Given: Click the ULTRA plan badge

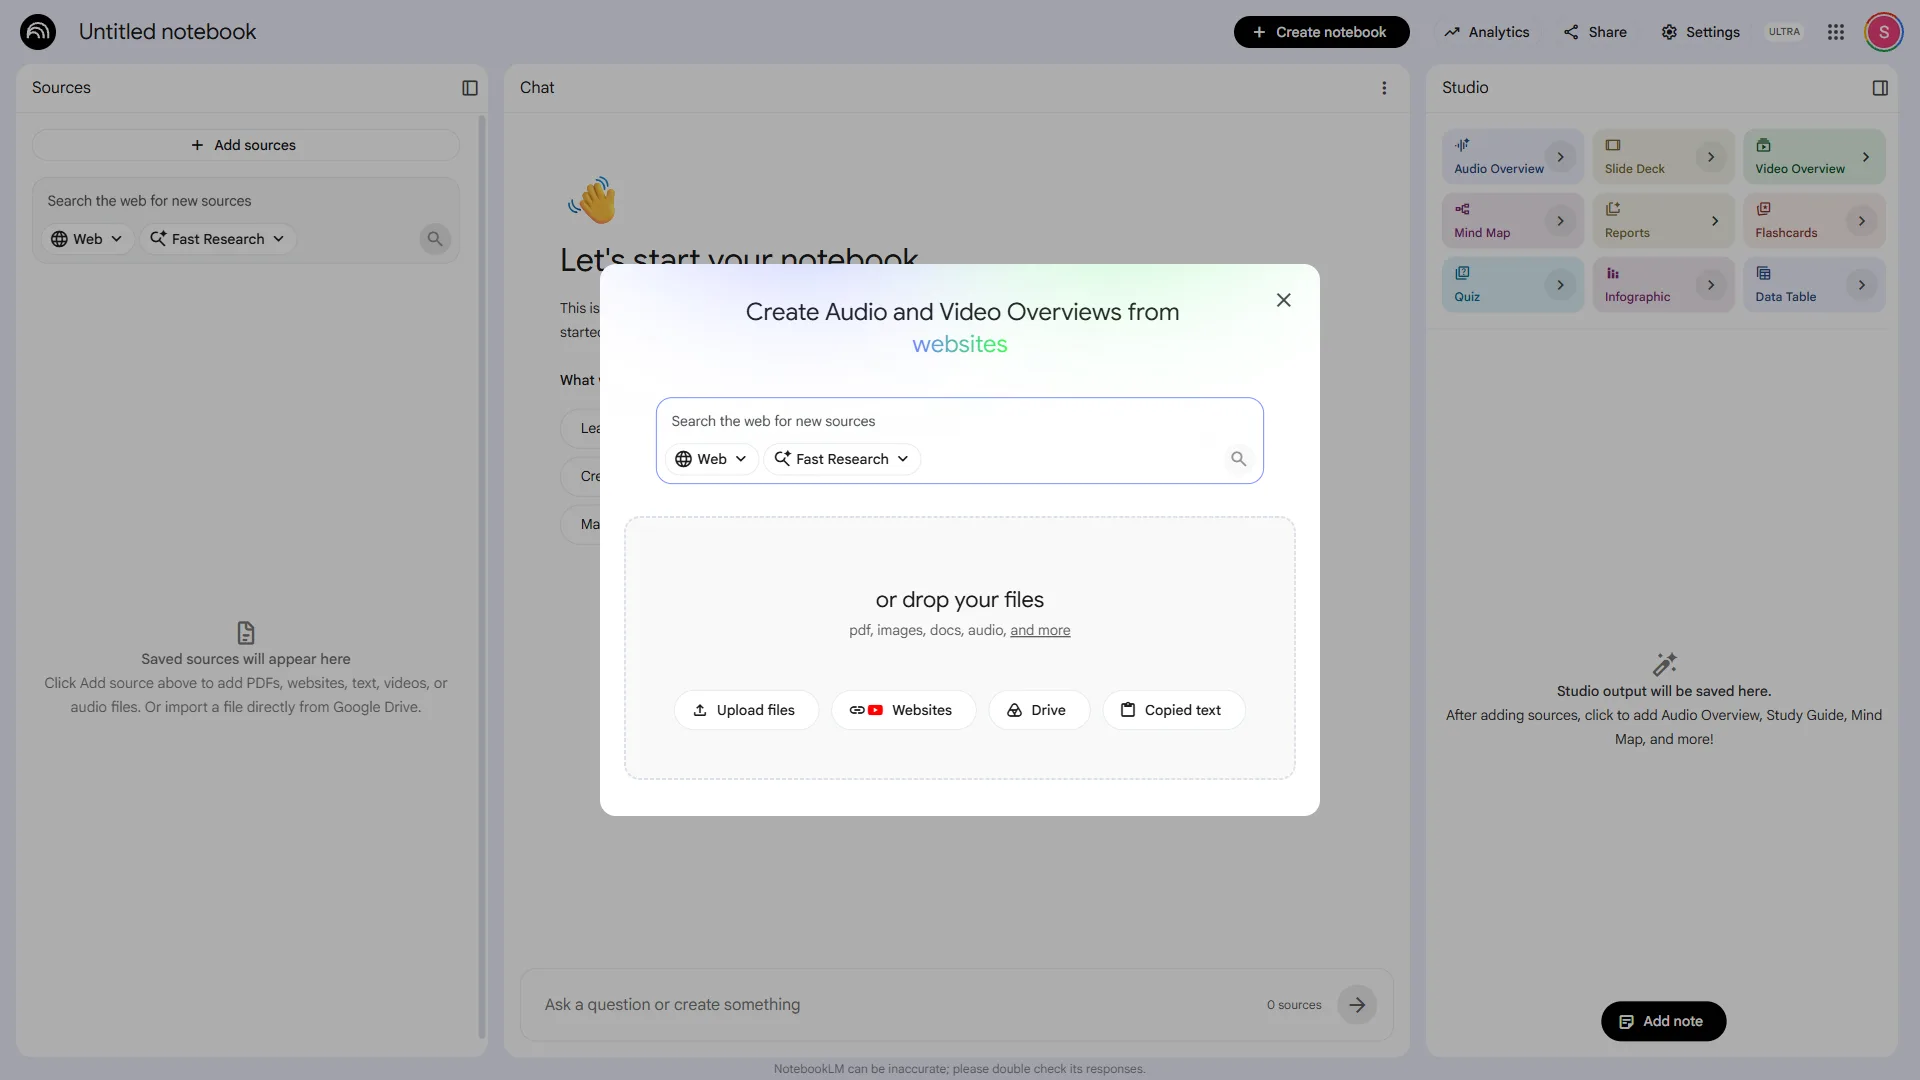Looking at the screenshot, I should [1784, 32].
